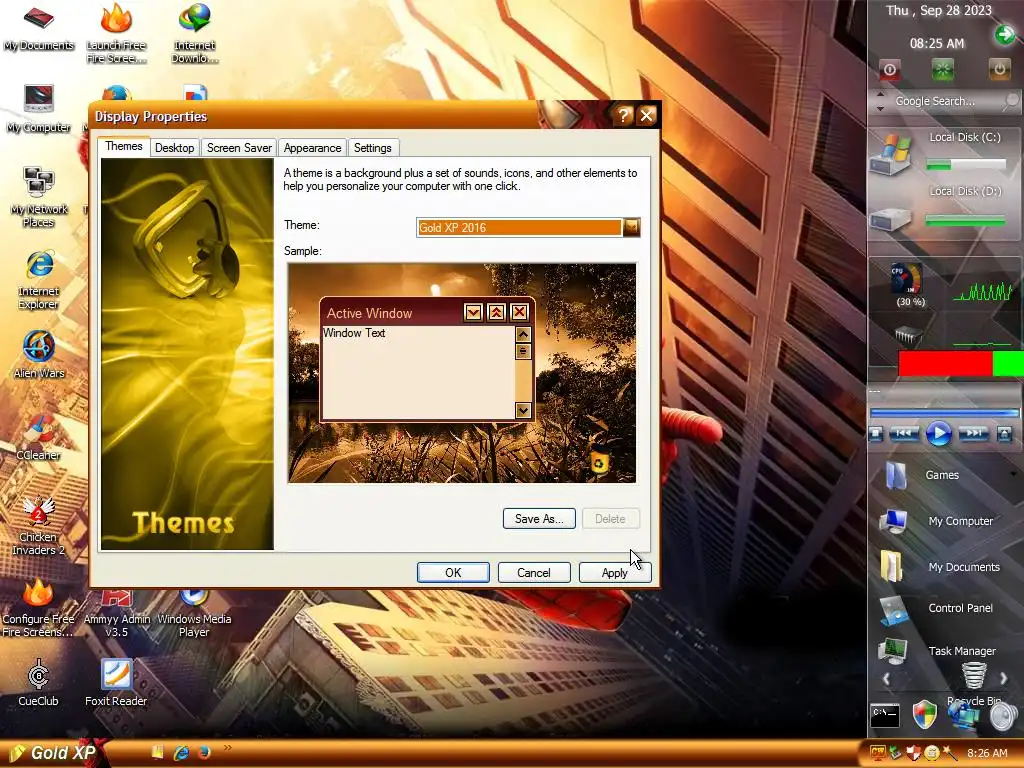1024x768 pixels.
Task: Click the red shutdown button in the sidebar
Action: pos(889,70)
